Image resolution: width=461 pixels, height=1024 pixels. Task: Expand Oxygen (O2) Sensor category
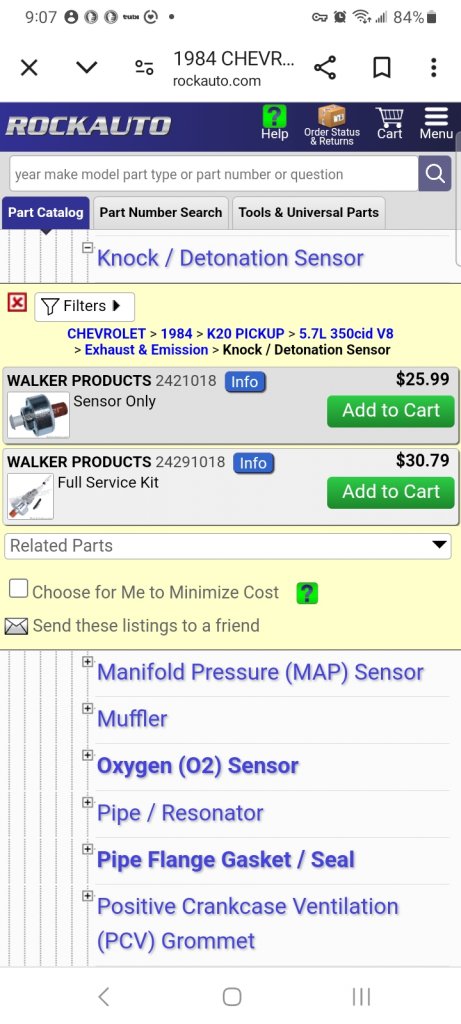coord(87,755)
